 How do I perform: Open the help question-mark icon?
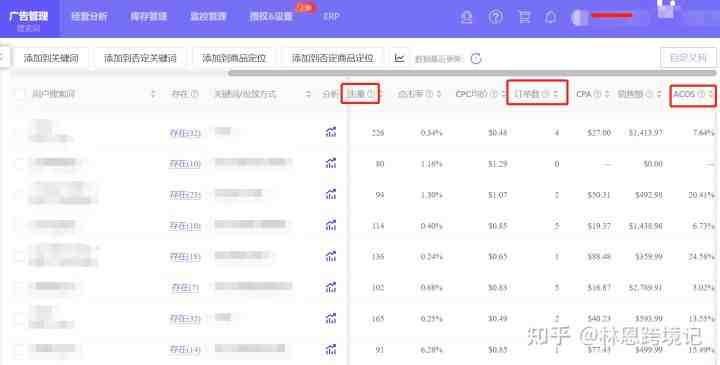click(495, 17)
